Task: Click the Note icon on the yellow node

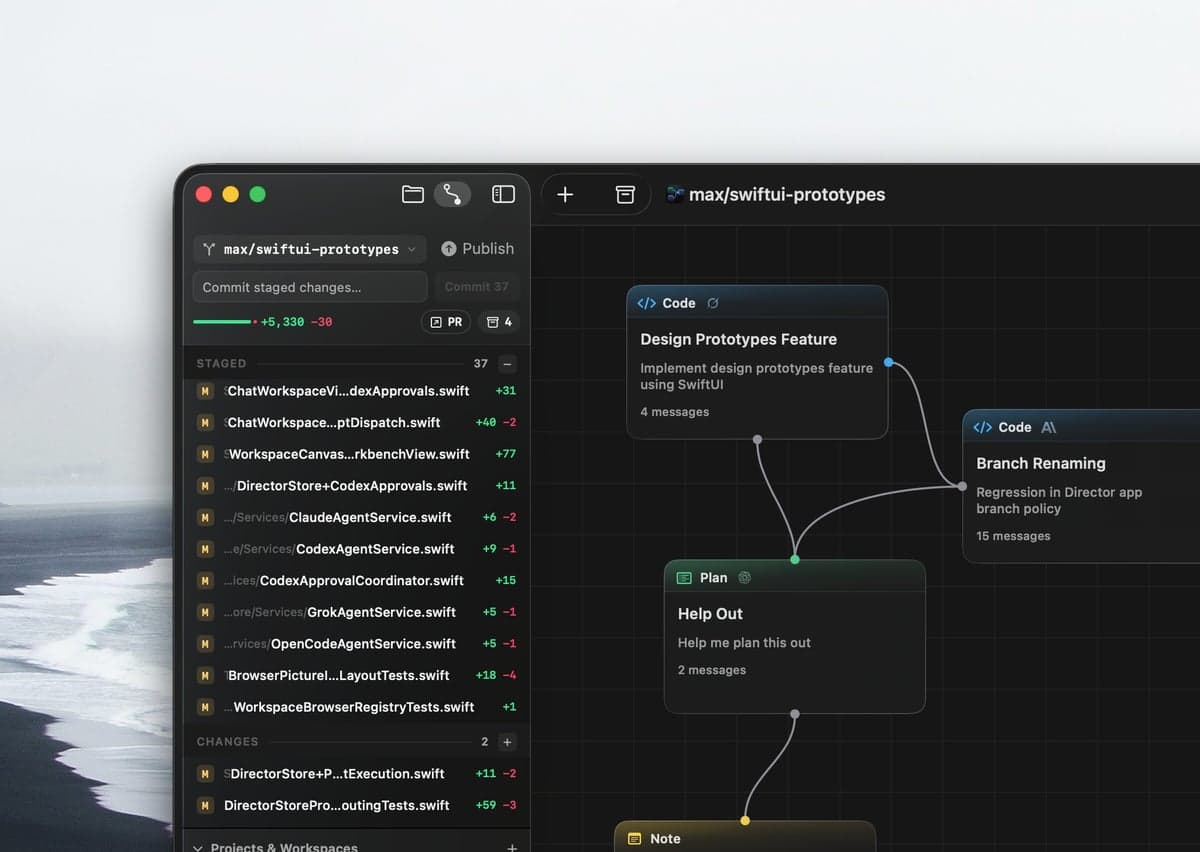Action: point(634,839)
